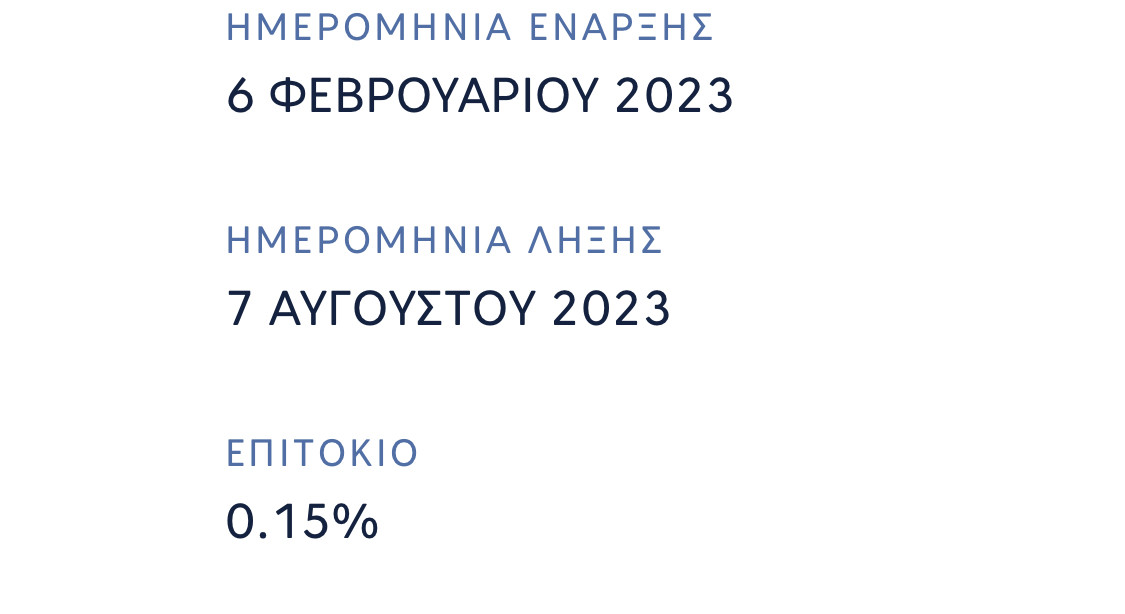Select the start date 6 ΦΕΒΡΟΥΑΡΙΟΥ 2023

(480, 97)
